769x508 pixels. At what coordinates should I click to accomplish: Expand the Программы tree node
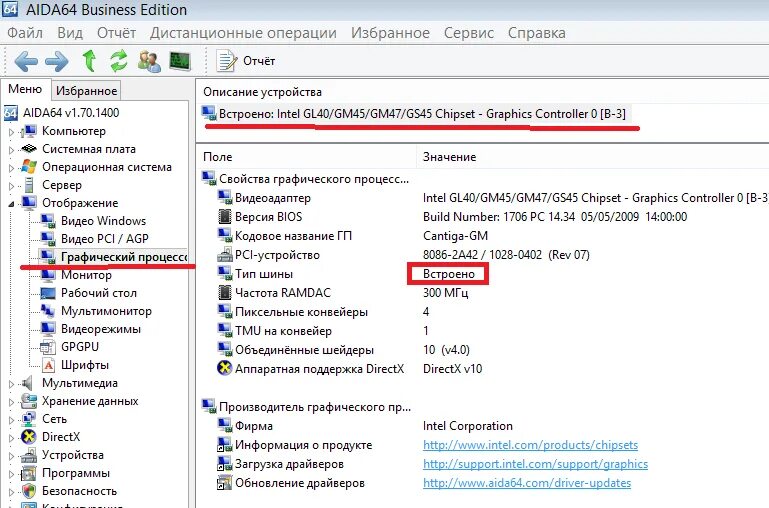coord(11,474)
